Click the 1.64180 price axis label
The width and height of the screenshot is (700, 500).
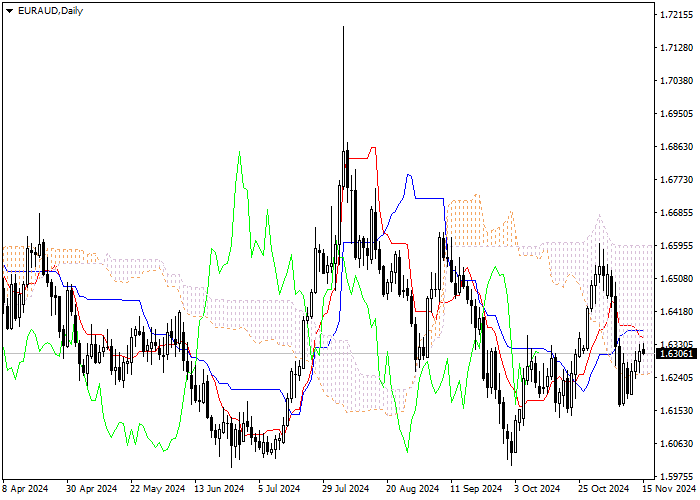click(x=677, y=312)
